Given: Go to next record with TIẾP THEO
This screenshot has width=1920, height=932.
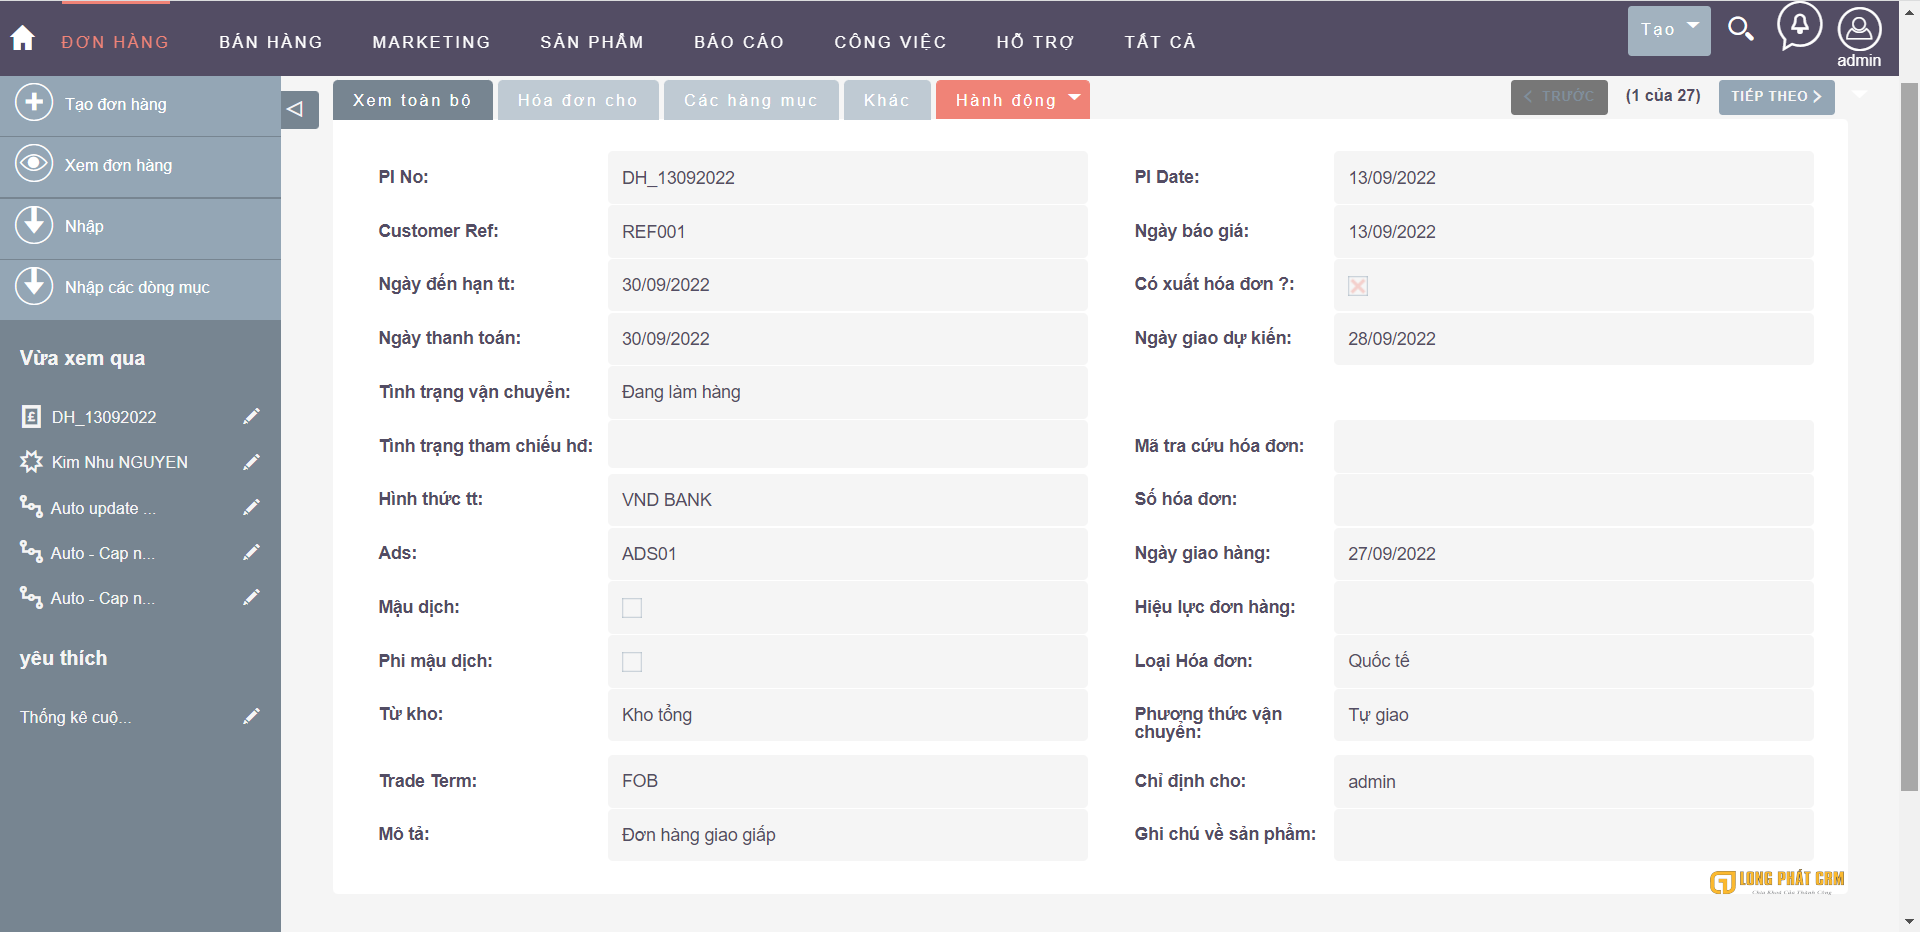Looking at the screenshot, I should pyautogui.click(x=1776, y=97).
